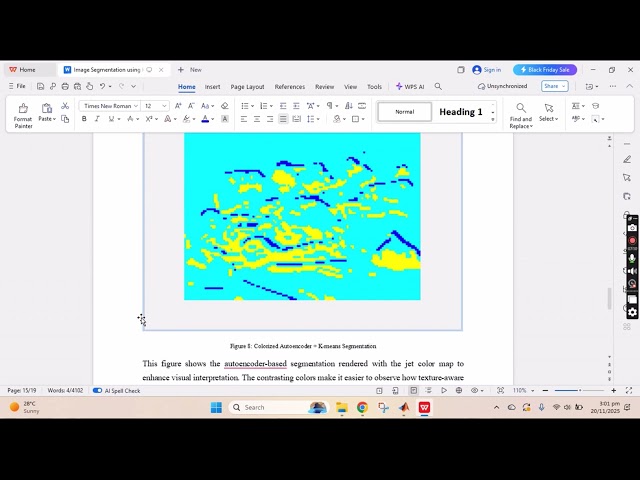Click the Sign in link
This screenshot has width=640, height=480.
[x=487, y=70]
